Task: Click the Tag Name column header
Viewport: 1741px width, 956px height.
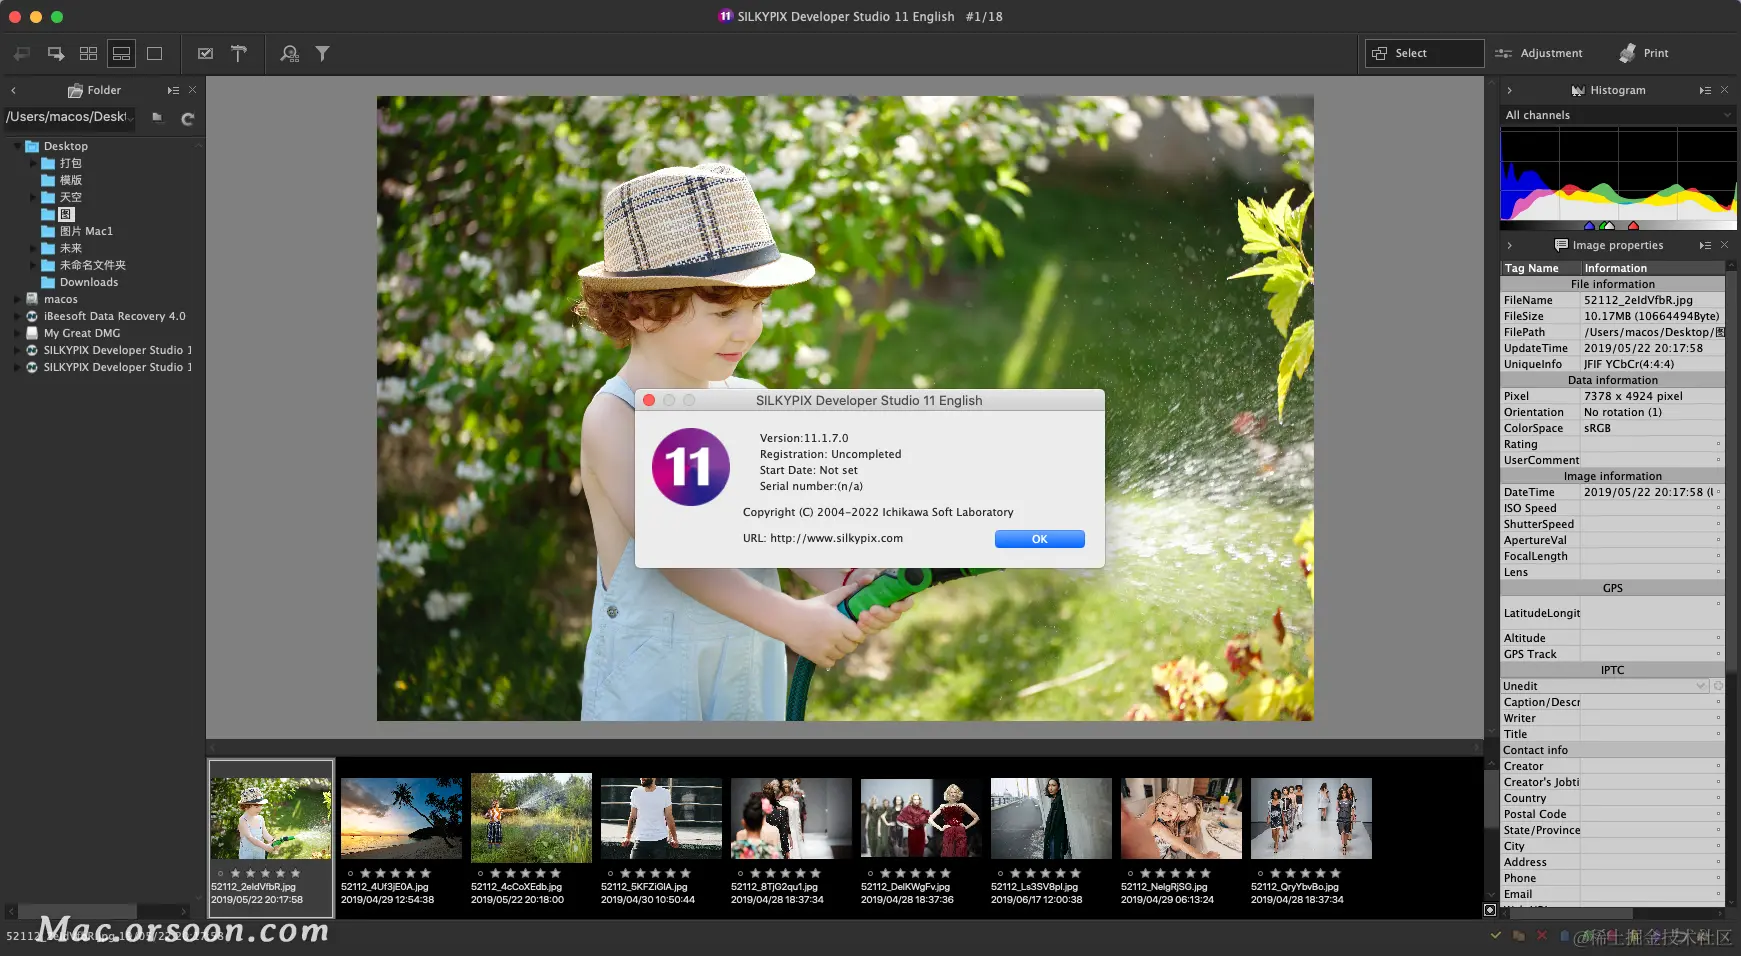Action: coord(1541,268)
